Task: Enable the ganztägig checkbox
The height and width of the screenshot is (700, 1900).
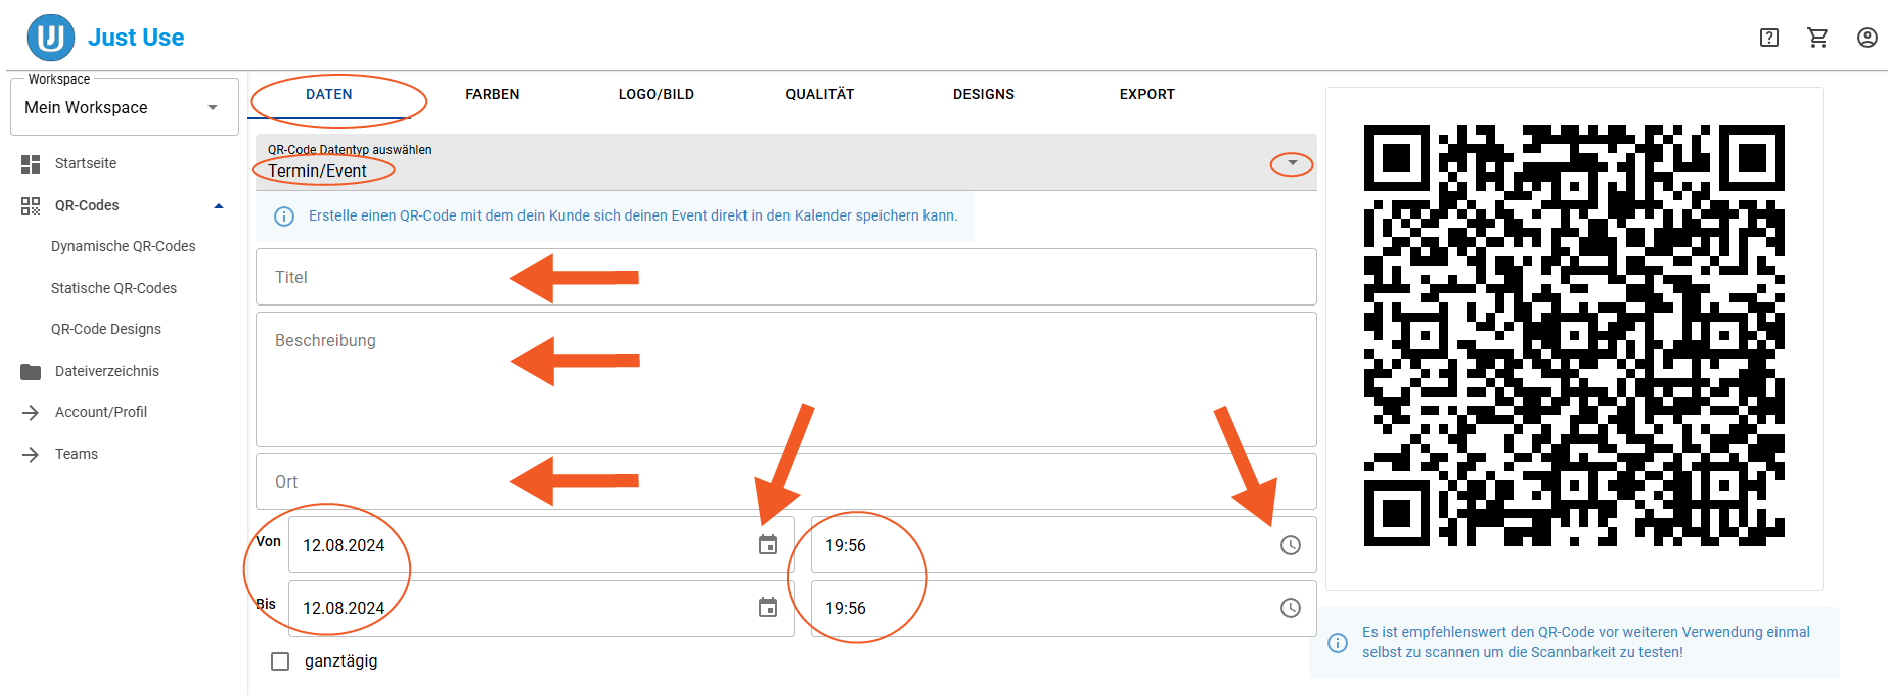Action: click(x=281, y=662)
